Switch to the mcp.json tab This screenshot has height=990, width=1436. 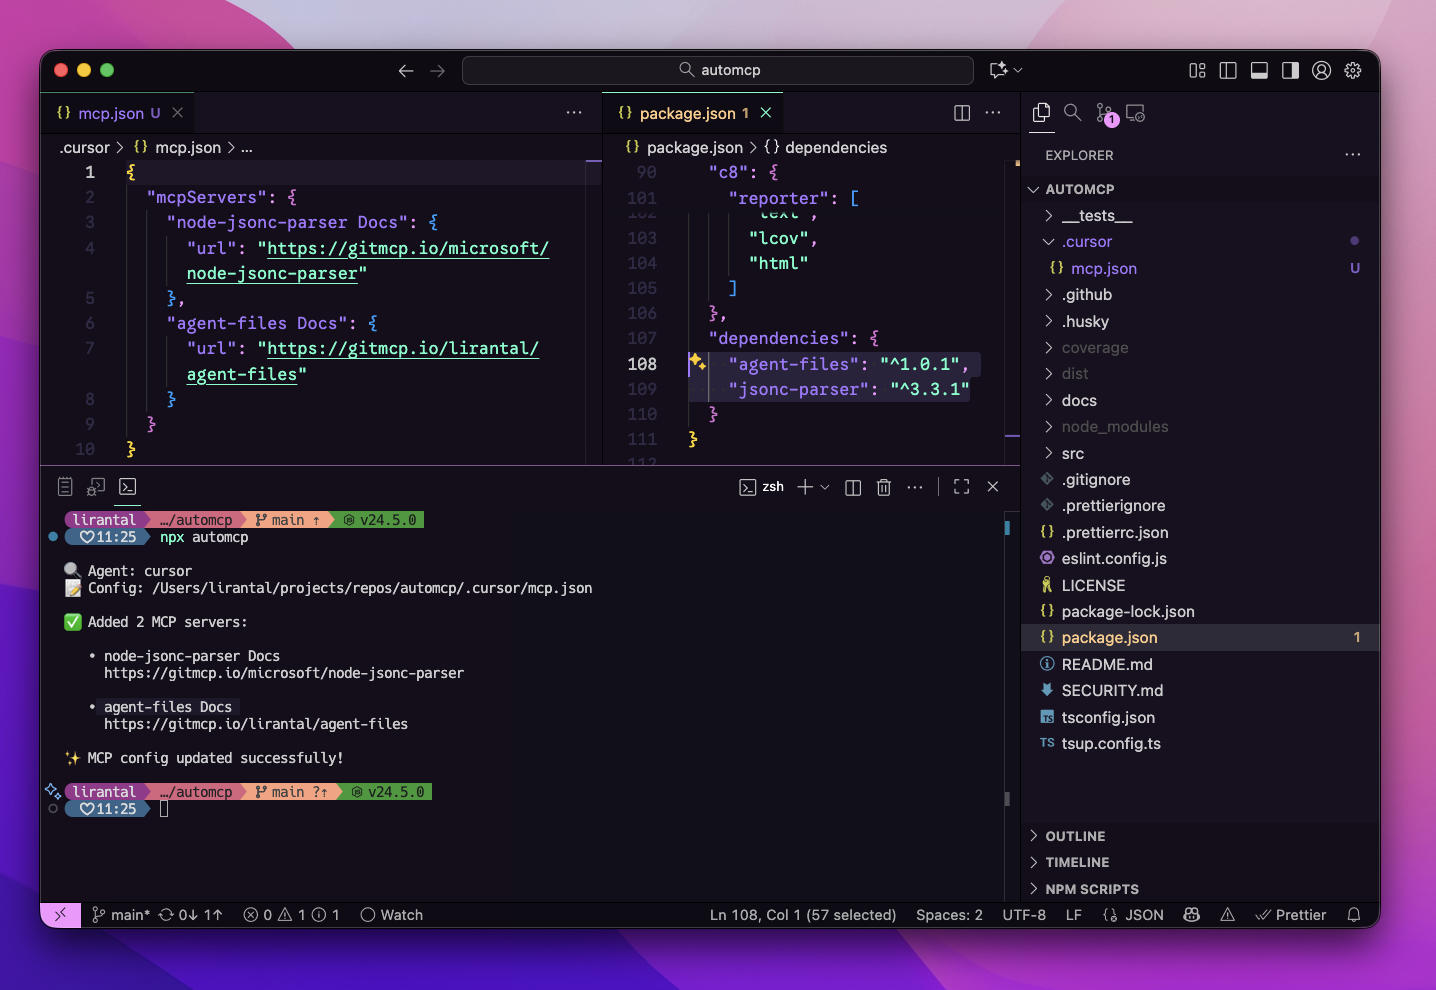[x=109, y=113]
